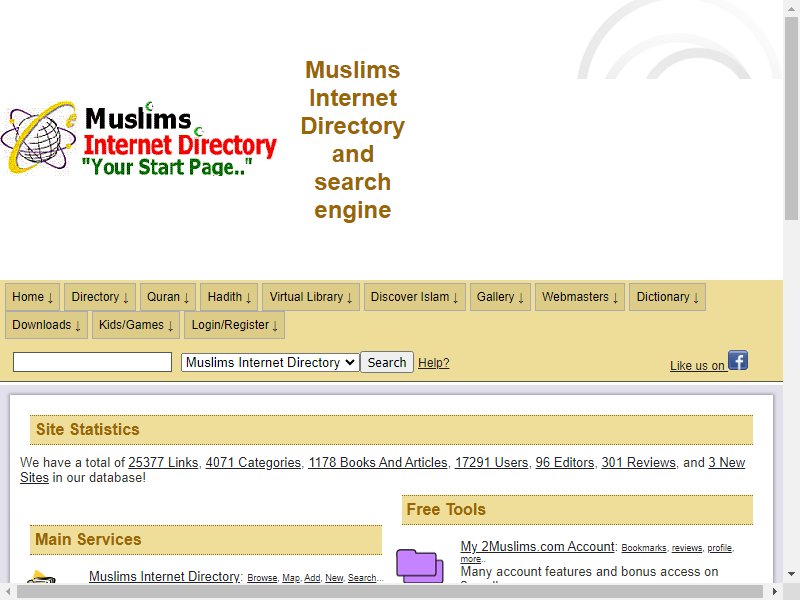The width and height of the screenshot is (800, 600).
Task: View the 96 Editors link
Action: tap(565, 462)
